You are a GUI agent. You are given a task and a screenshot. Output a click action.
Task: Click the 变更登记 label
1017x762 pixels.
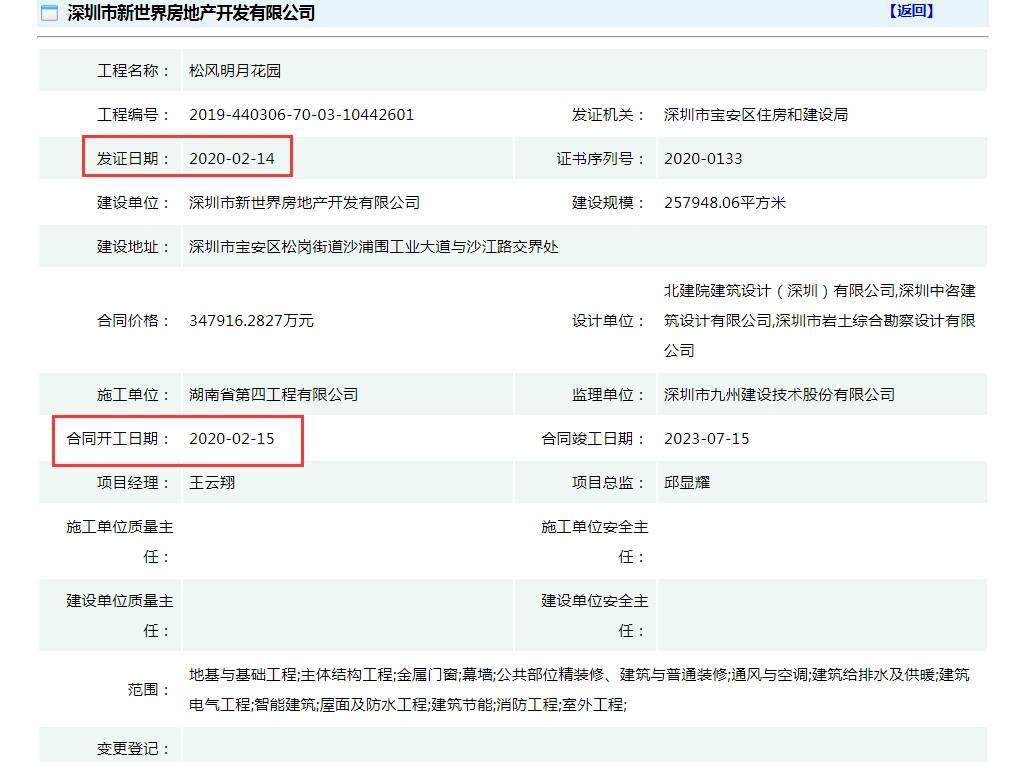(133, 750)
